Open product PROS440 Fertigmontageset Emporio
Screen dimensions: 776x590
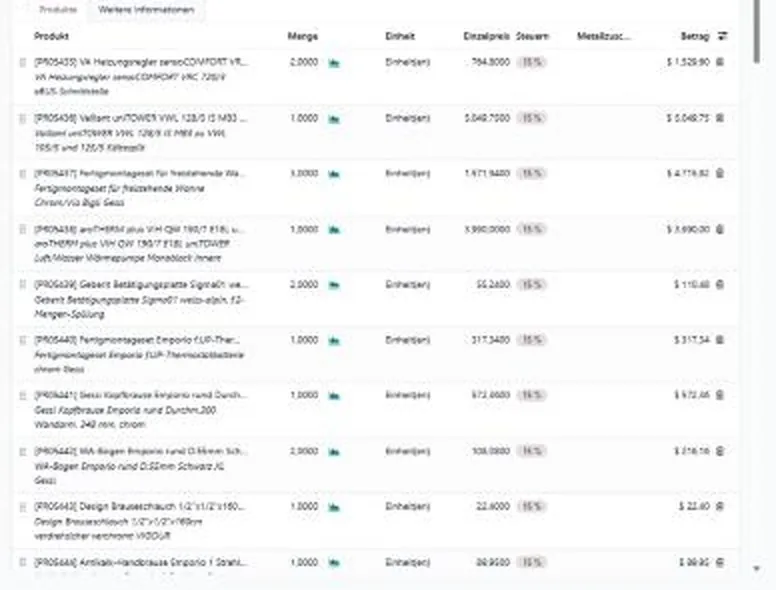pyautogui.click(x=137, y=341)
